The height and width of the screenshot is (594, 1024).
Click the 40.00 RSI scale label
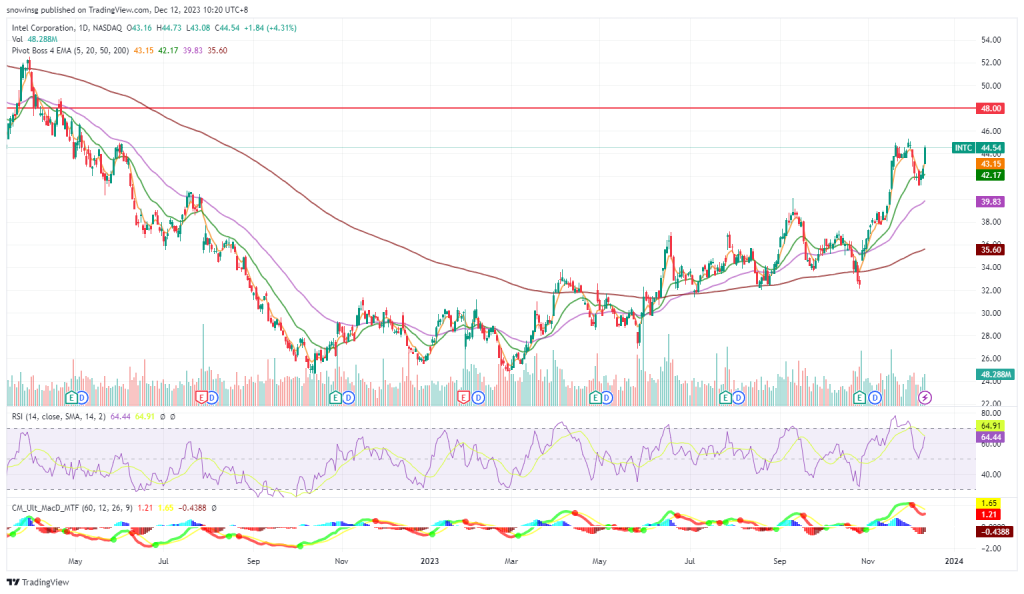click(x=991, y=475)
